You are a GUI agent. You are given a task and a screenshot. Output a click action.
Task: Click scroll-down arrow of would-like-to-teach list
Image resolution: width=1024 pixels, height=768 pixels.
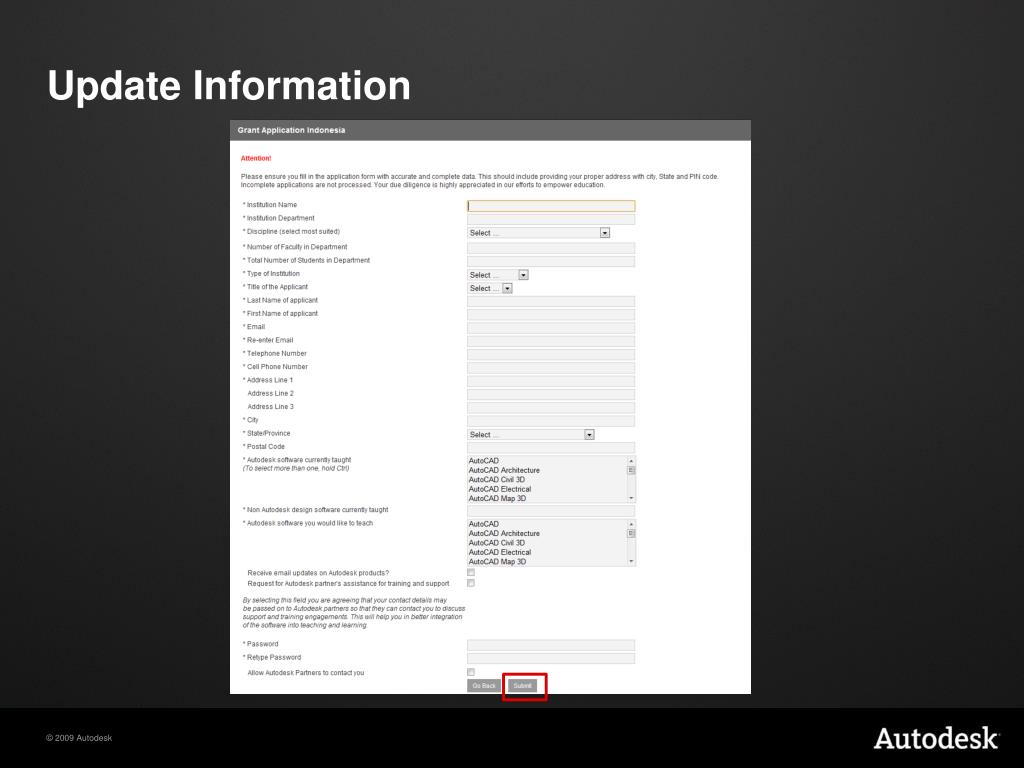(631, 562)
